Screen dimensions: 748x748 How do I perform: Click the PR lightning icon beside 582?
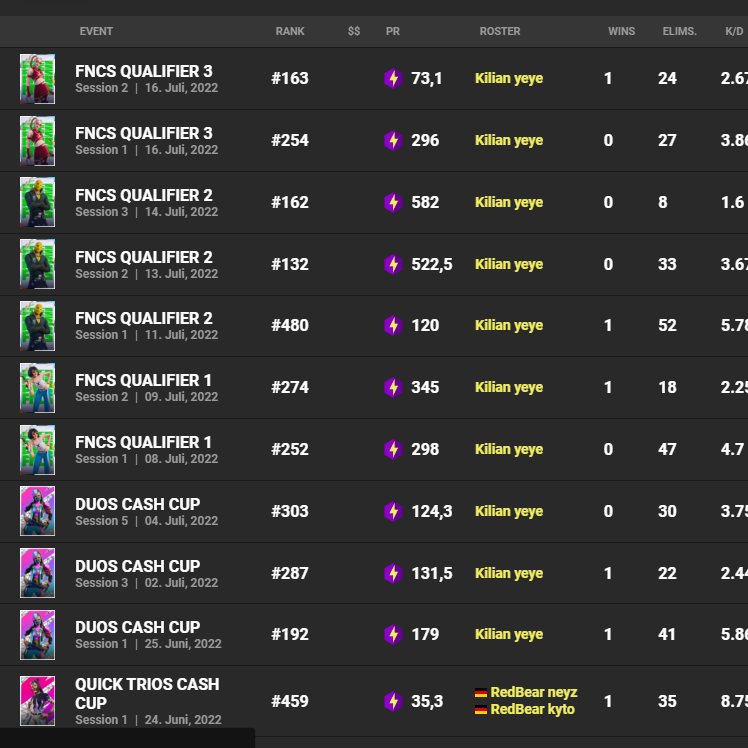click(x=393, y=202)
